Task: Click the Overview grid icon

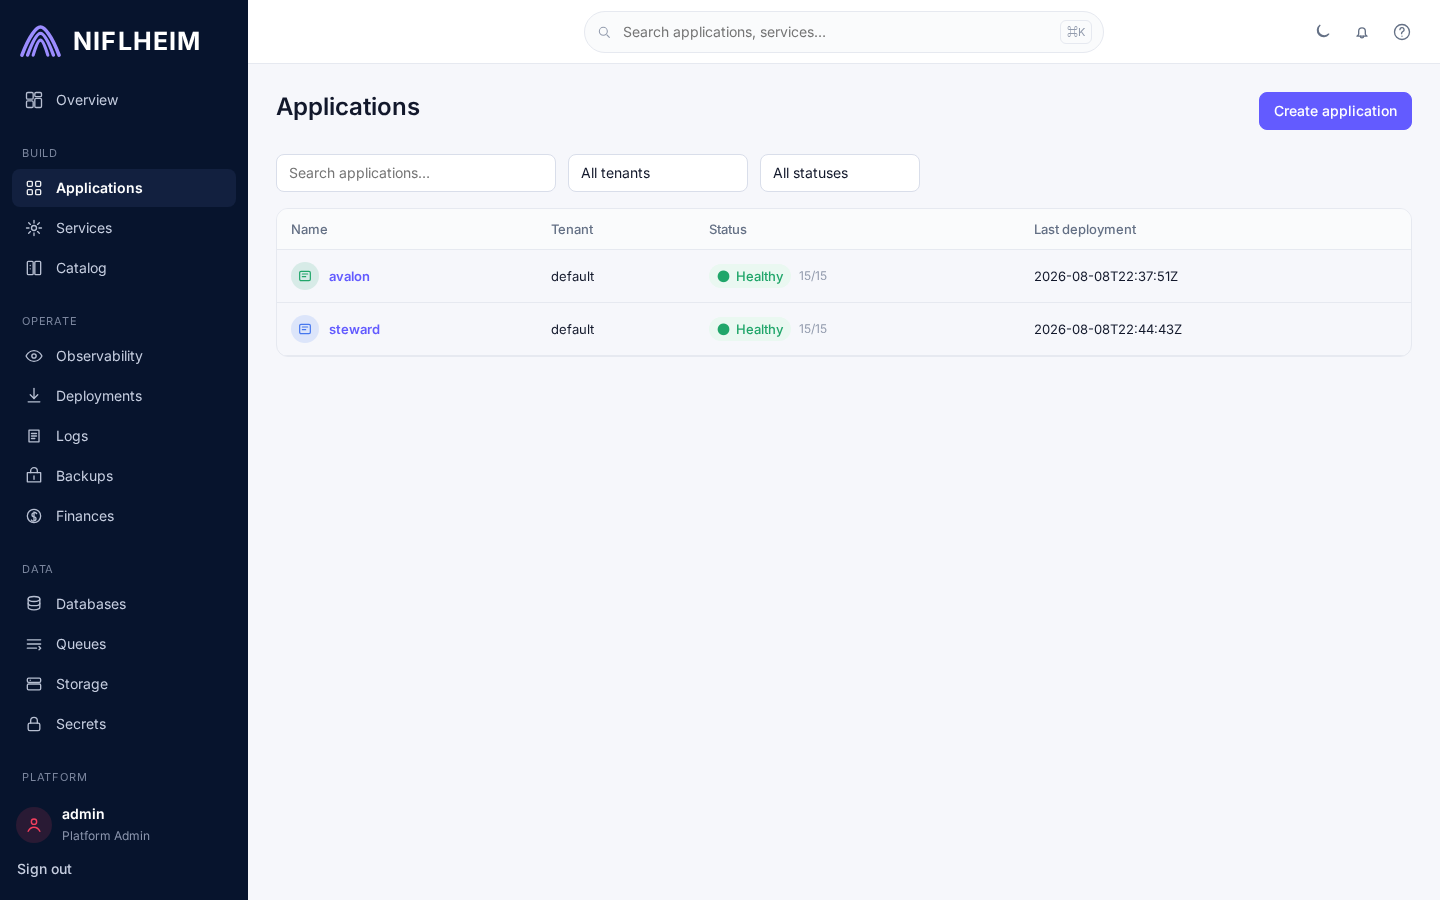Action: [x=34, y=100]
